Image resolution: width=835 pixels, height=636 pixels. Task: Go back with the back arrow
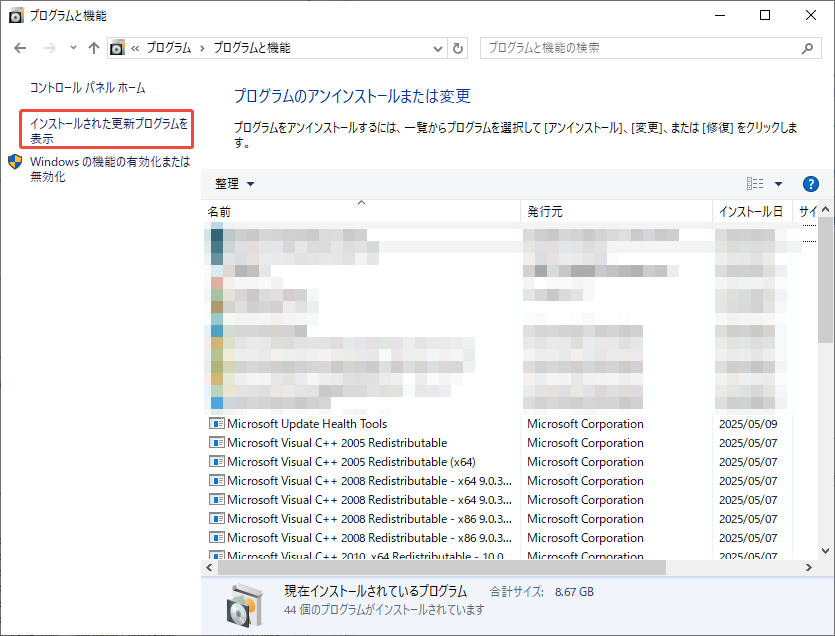[20, 48]
